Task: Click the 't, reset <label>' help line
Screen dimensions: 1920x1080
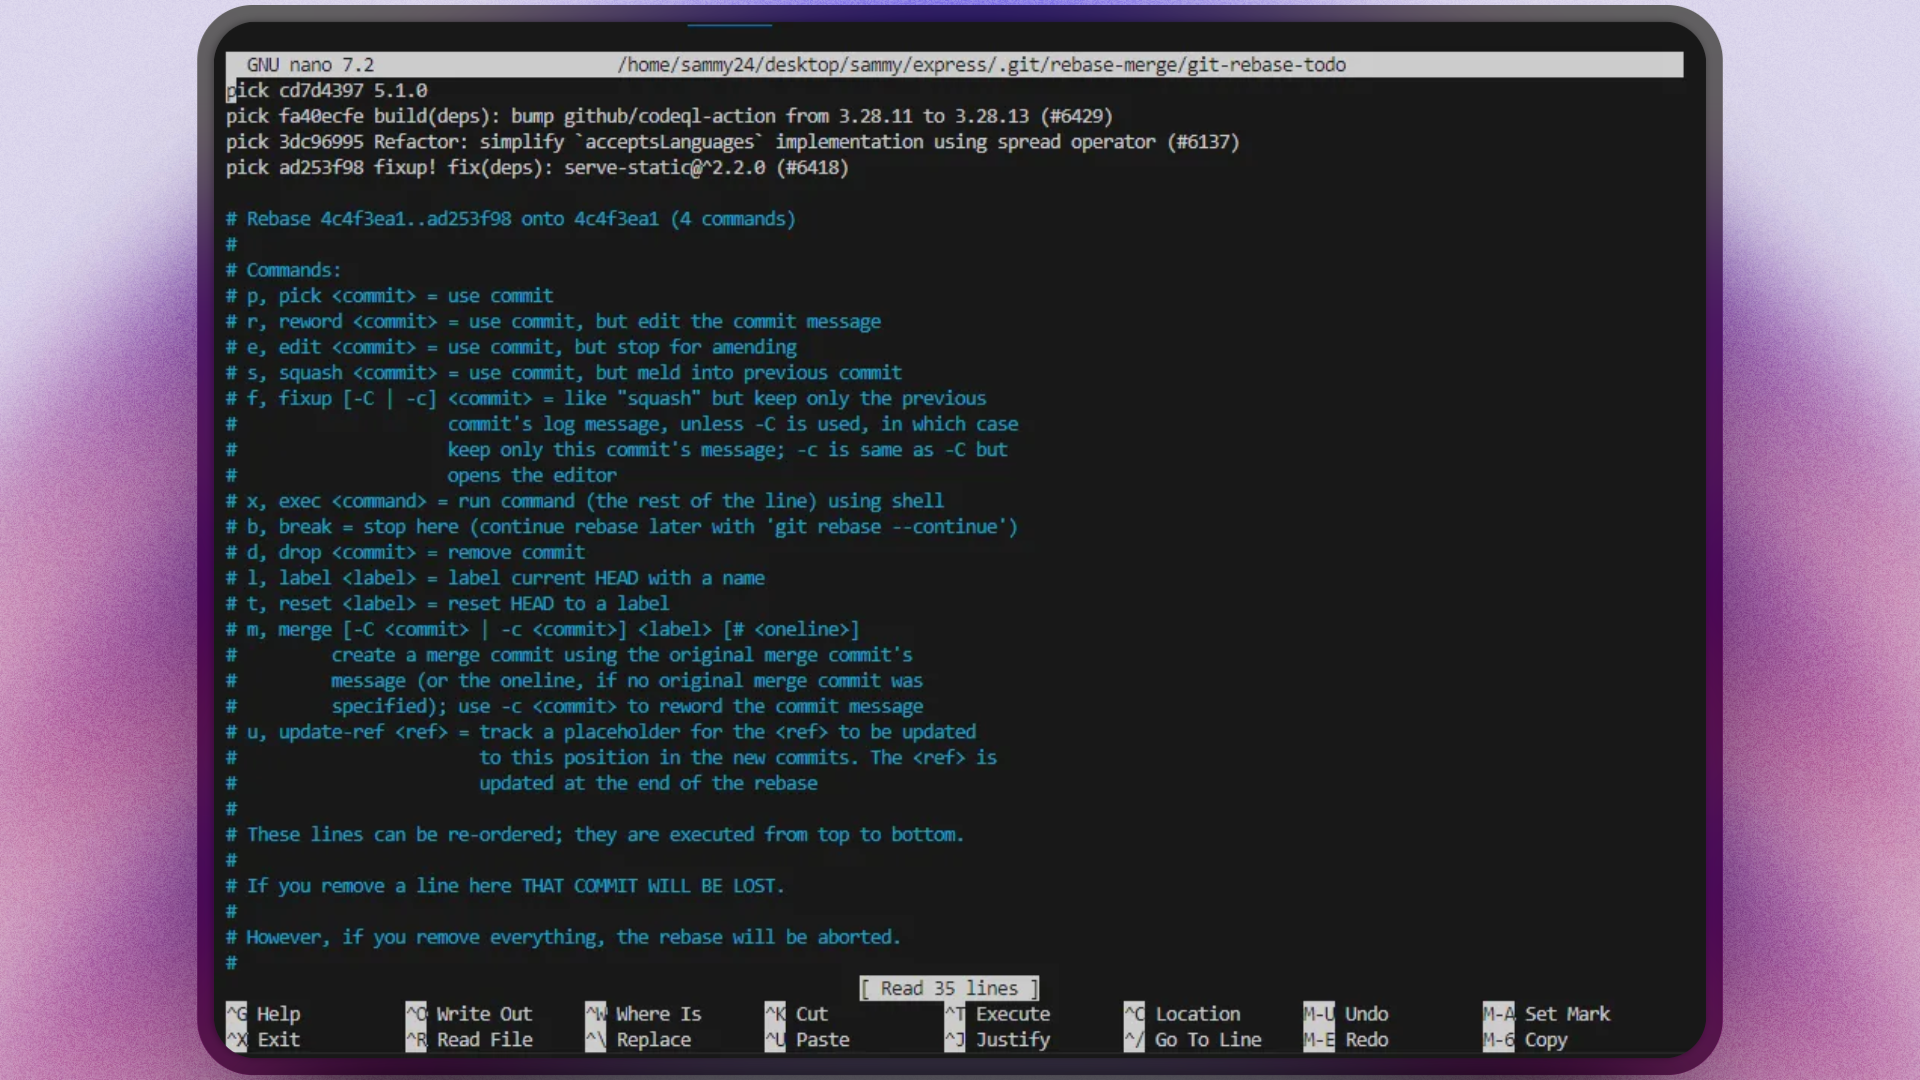Action: coord(447,603)
